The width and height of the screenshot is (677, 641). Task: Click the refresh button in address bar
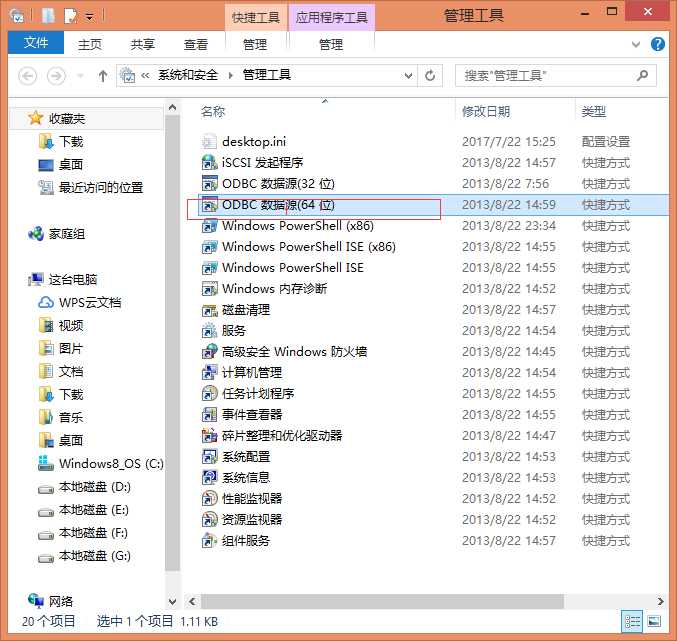coord(430,76)
